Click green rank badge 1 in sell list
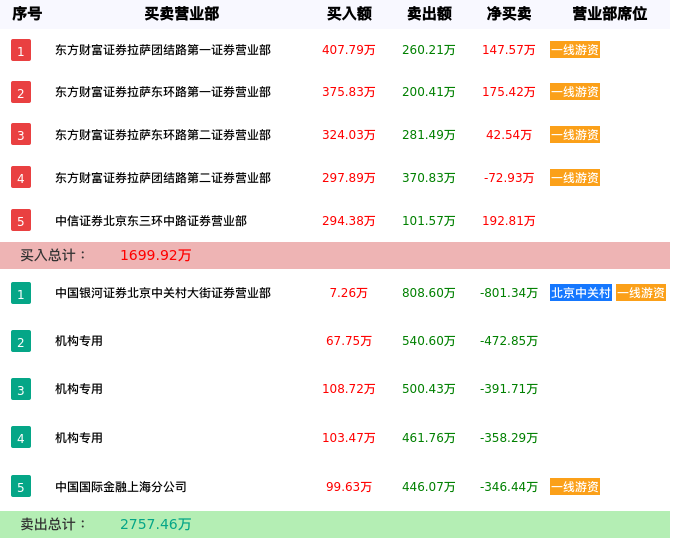The height and width of the screenshot is (540, 676). [x=21, y=293]
